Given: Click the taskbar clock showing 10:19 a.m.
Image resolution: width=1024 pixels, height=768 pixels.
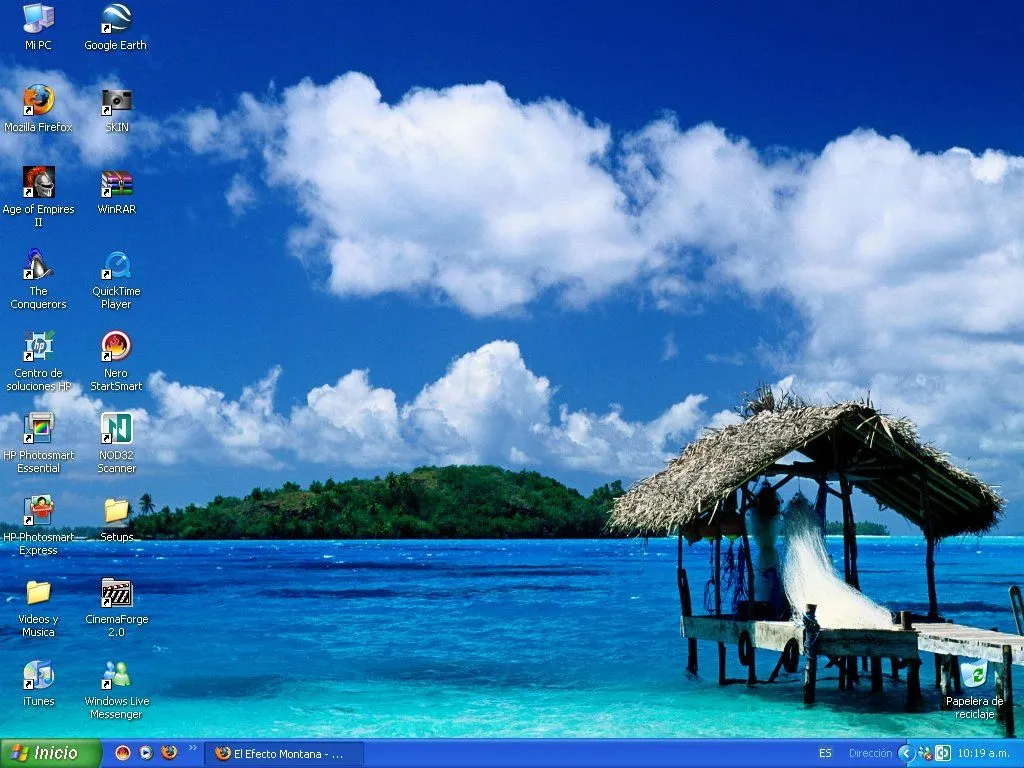Looking at the screenshot, I should tap(984, 753).
